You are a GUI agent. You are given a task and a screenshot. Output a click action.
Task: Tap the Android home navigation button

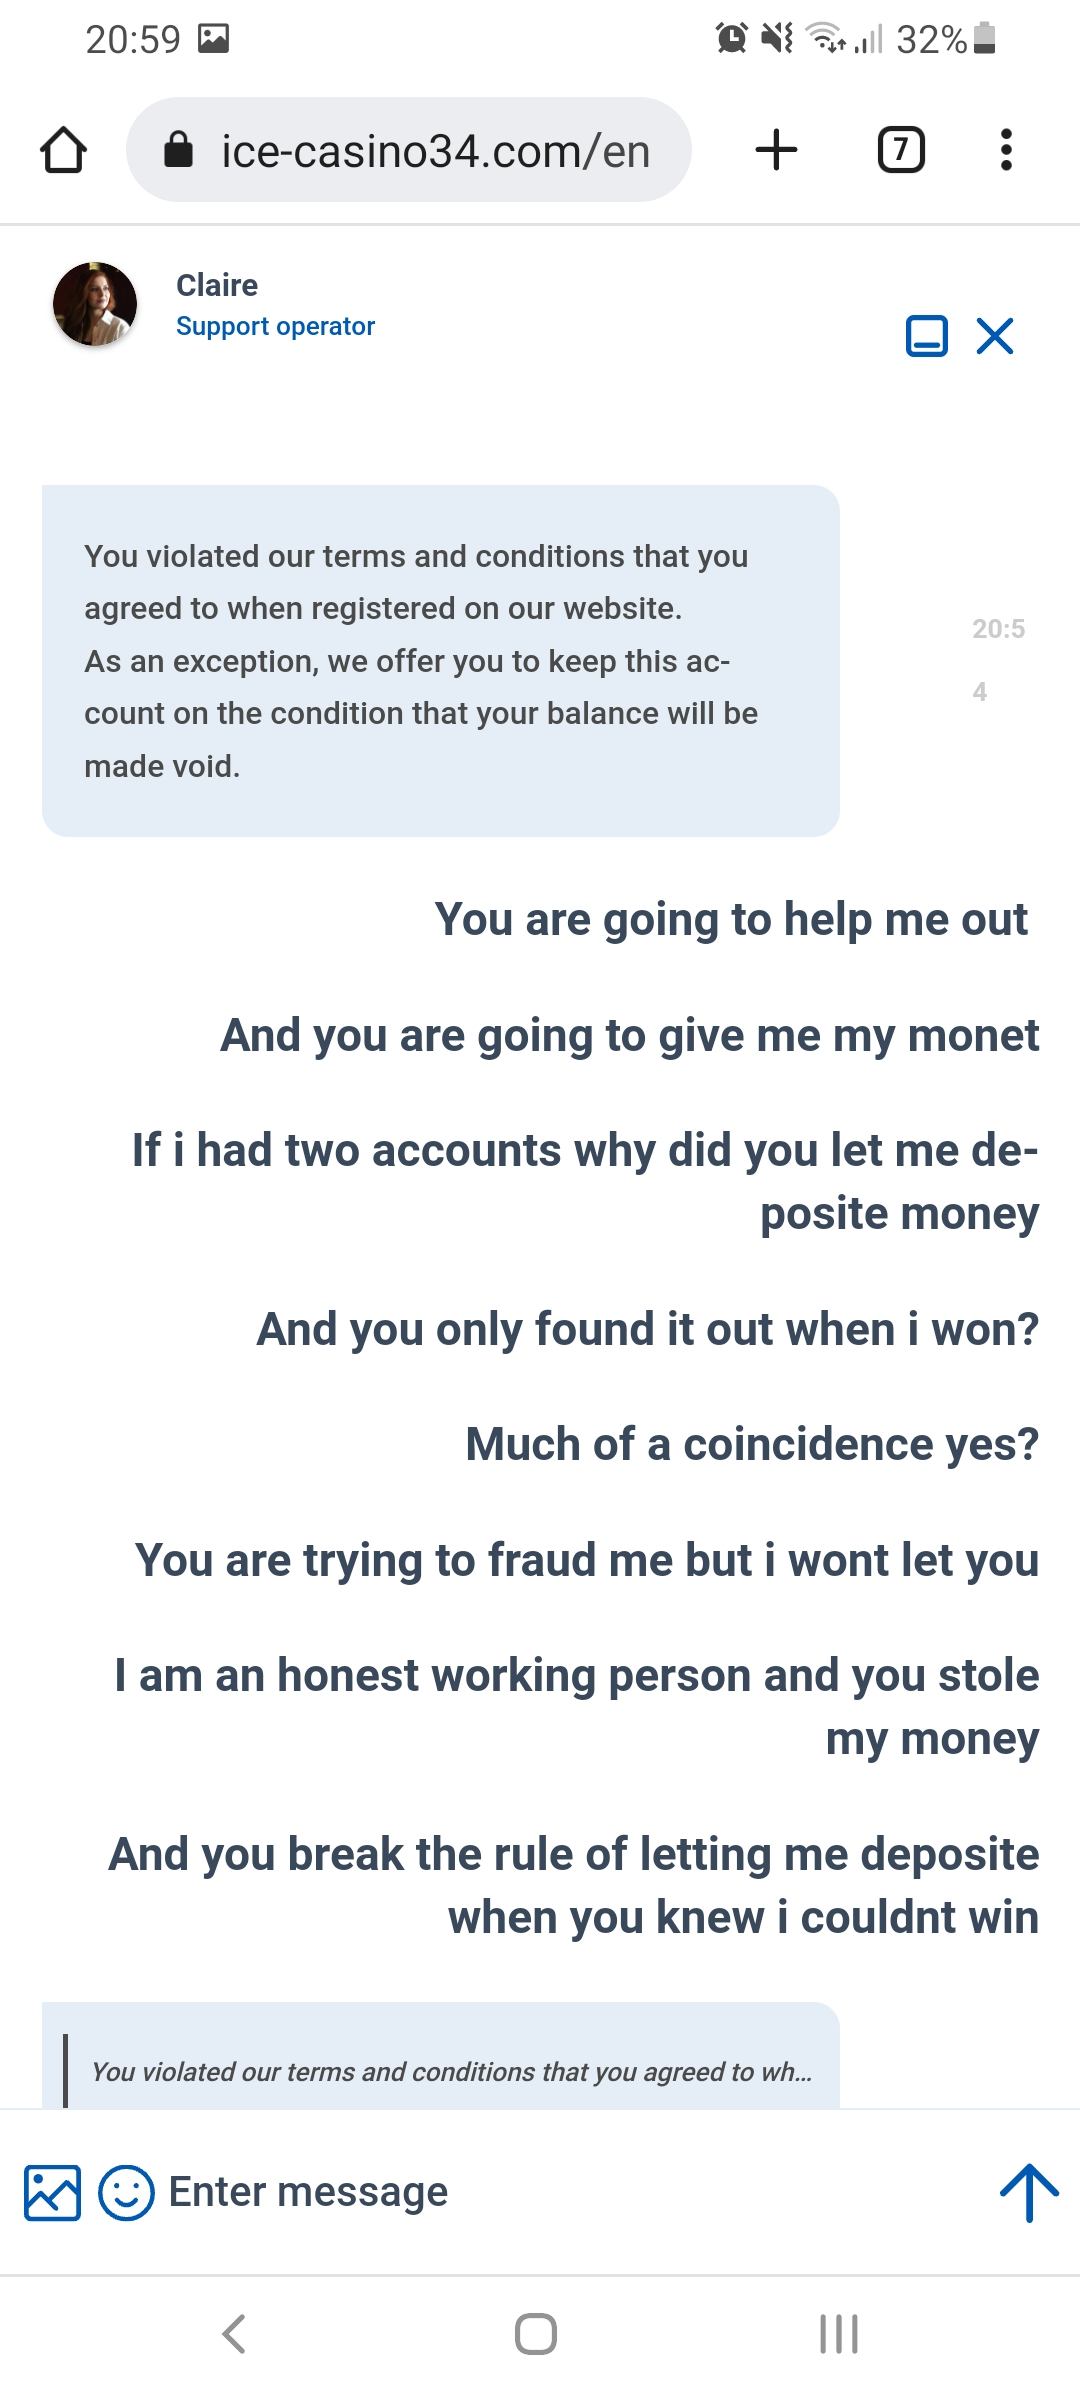536,2334
